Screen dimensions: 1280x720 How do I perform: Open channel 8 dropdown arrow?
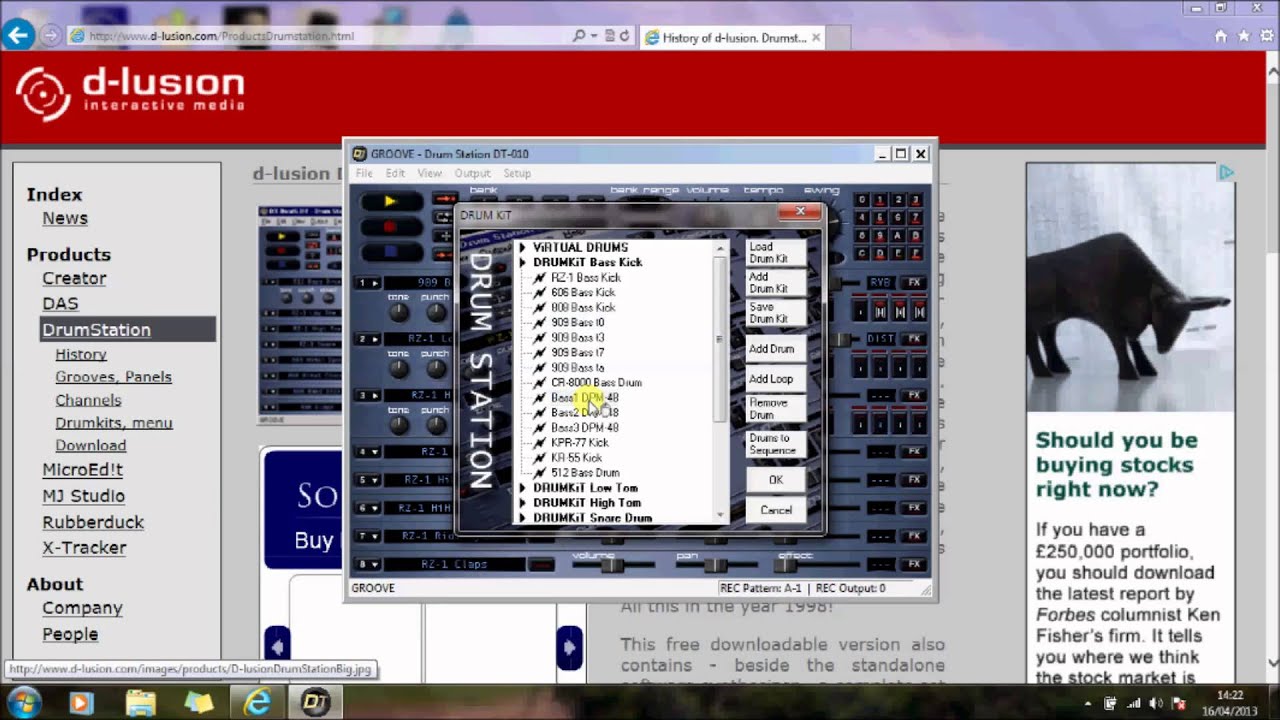pyautogui.click(x=375, y=564)
